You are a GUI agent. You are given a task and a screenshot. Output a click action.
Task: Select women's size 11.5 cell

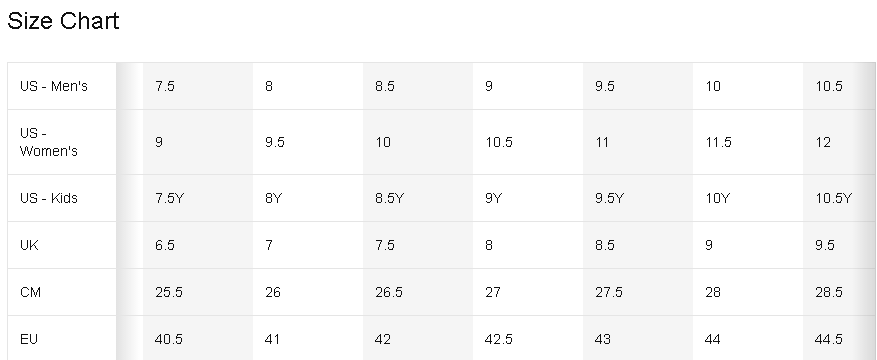748,142
